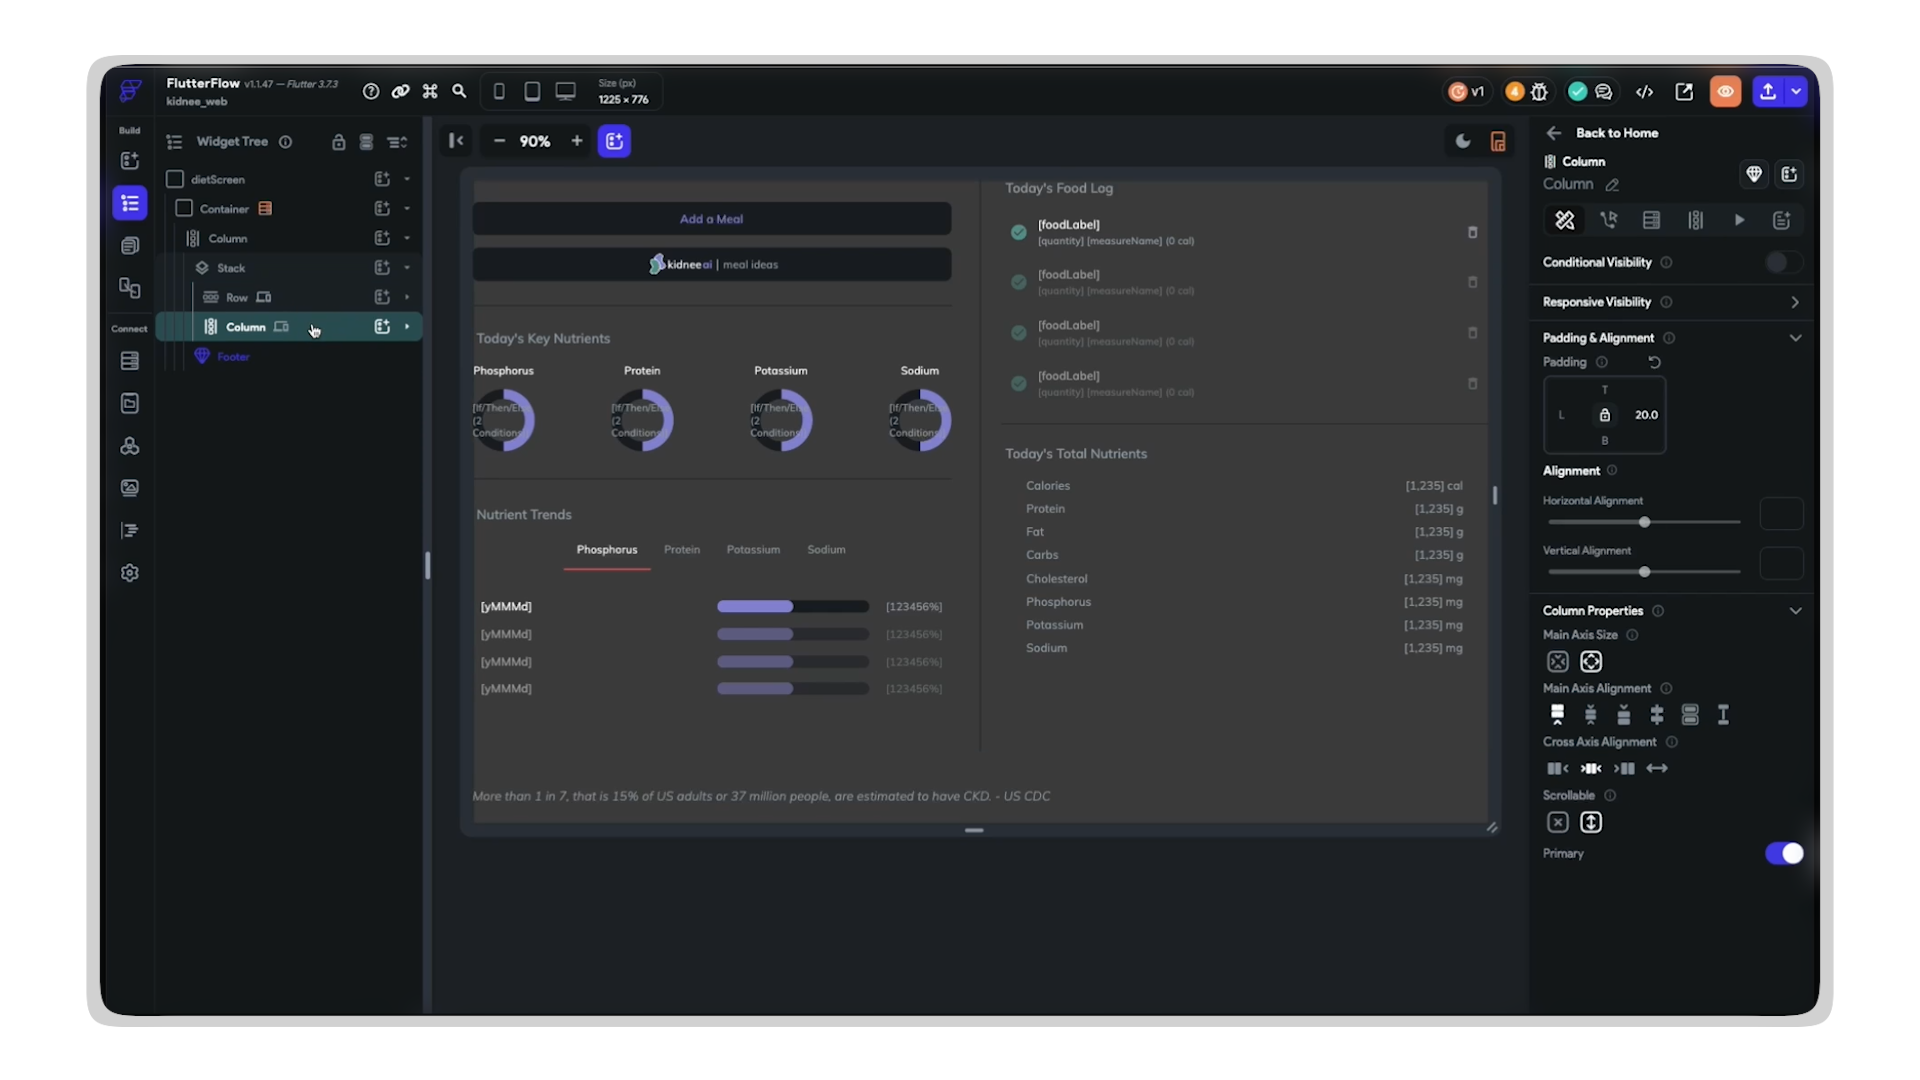Select desktop device preview icon
This screenshot has width=1920, height=1080.
point(565,92)
